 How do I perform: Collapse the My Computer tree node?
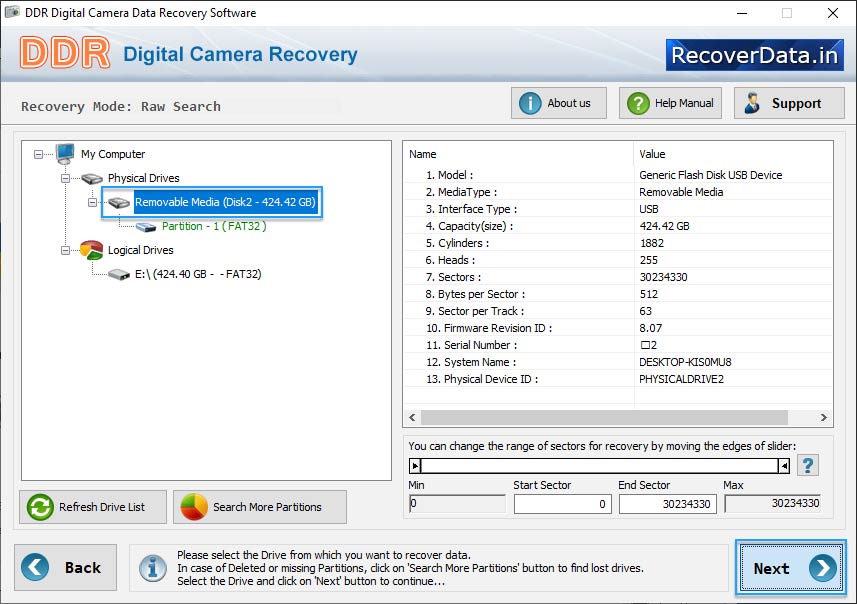[x=38, y=155]
